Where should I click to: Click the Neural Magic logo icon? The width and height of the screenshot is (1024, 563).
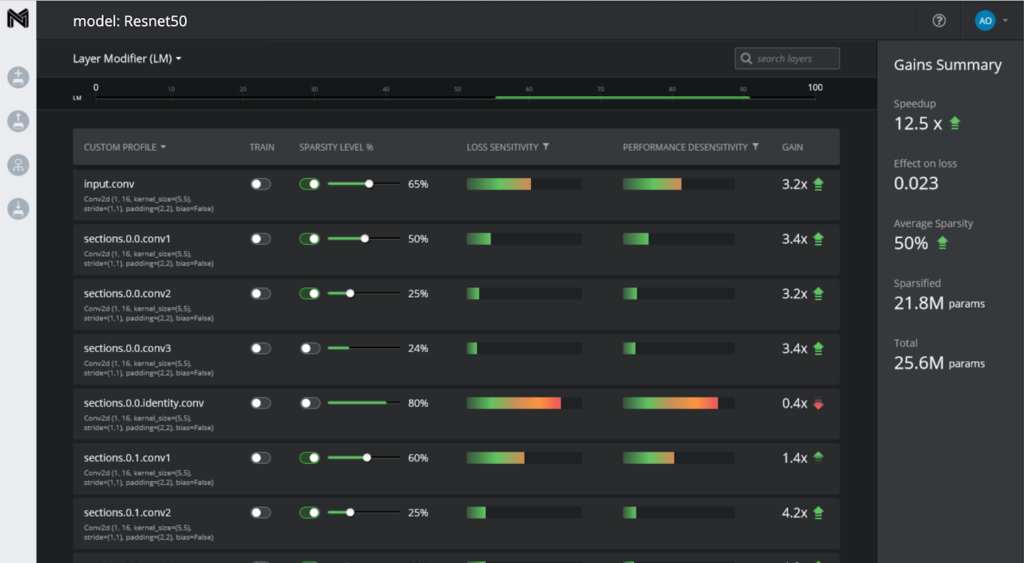tap(18, 18)
